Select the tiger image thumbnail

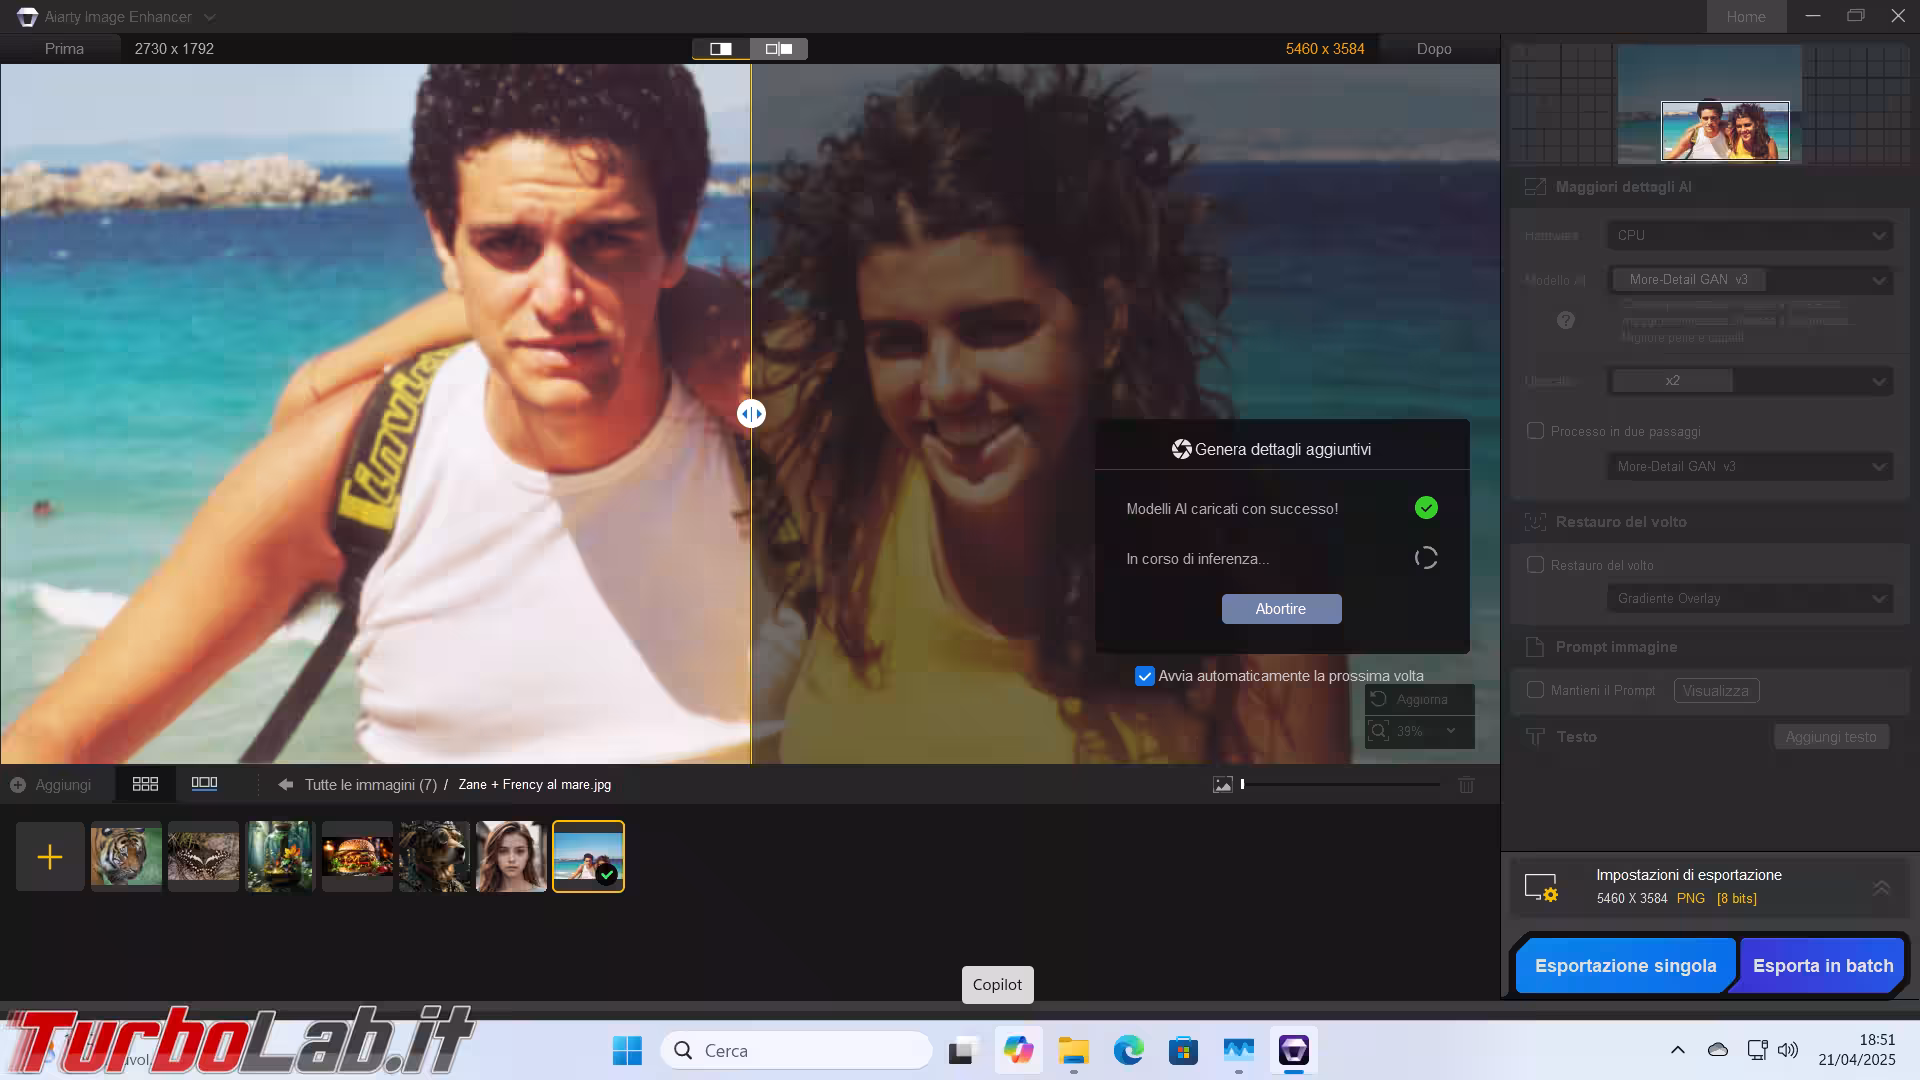(126, 857)
